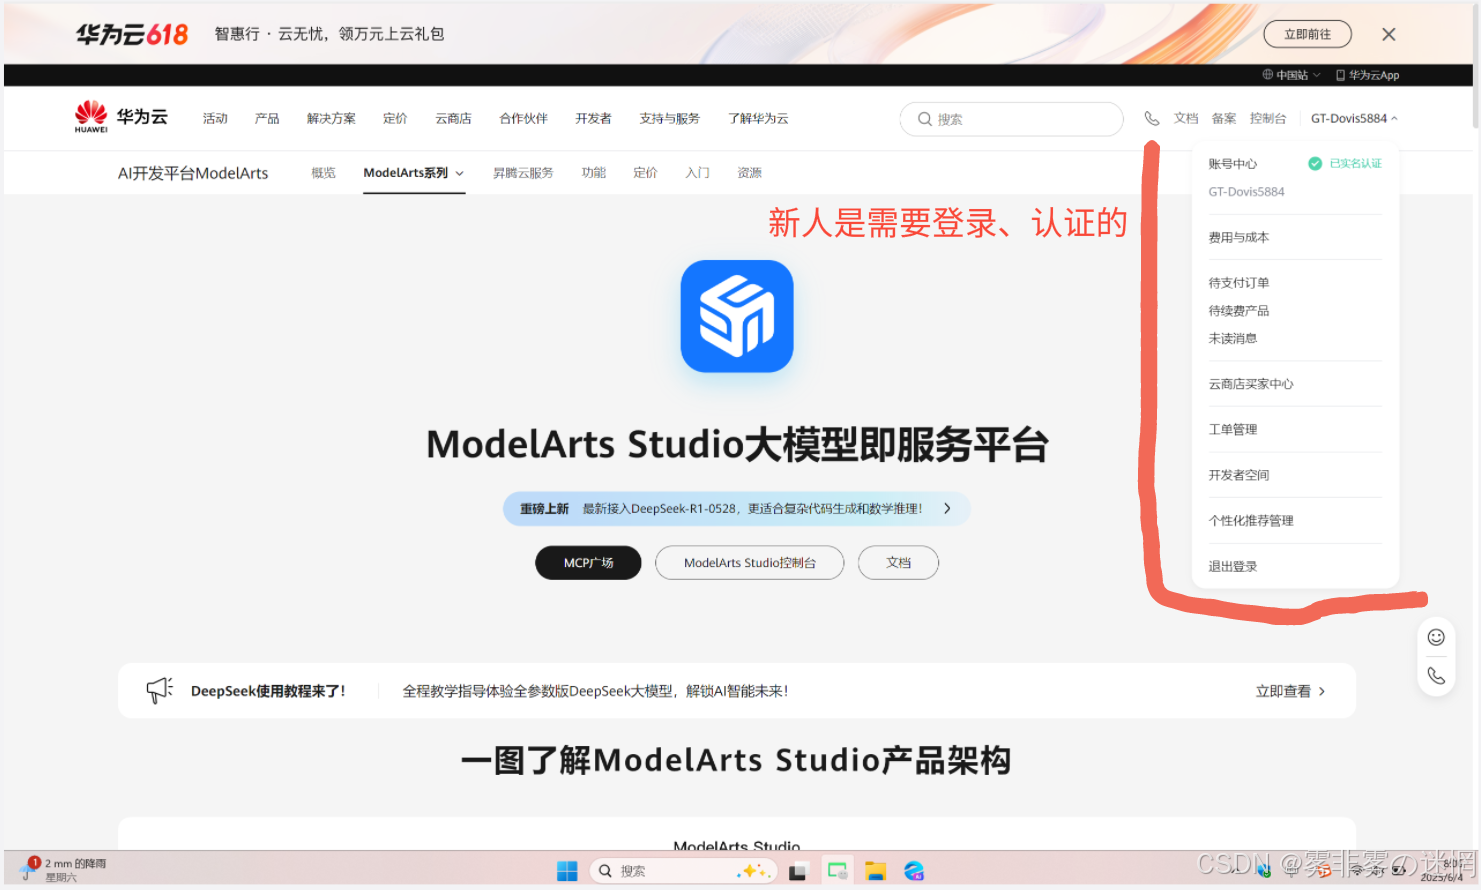This screenshot has height=890, width=1481.
Task: Open 云商店买家中心 in the account menu
Action: point(1251,384)
